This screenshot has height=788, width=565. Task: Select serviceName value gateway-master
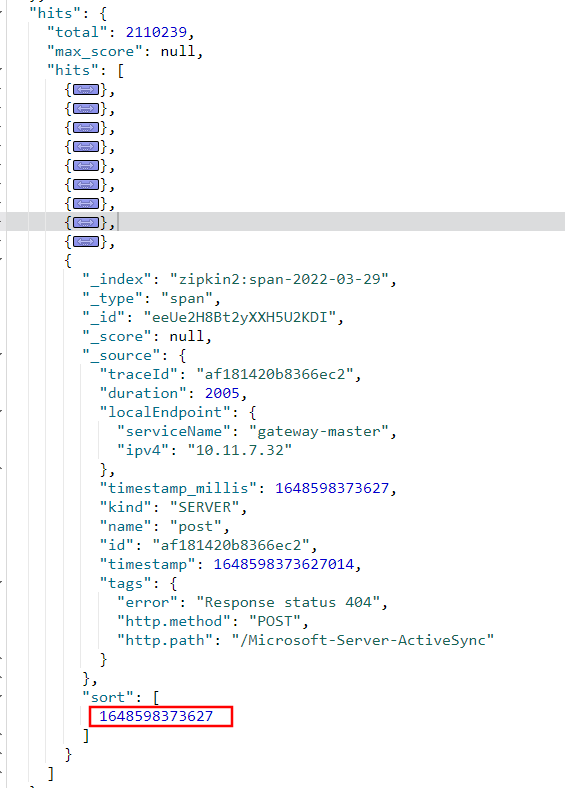click(x=319, y=432)
